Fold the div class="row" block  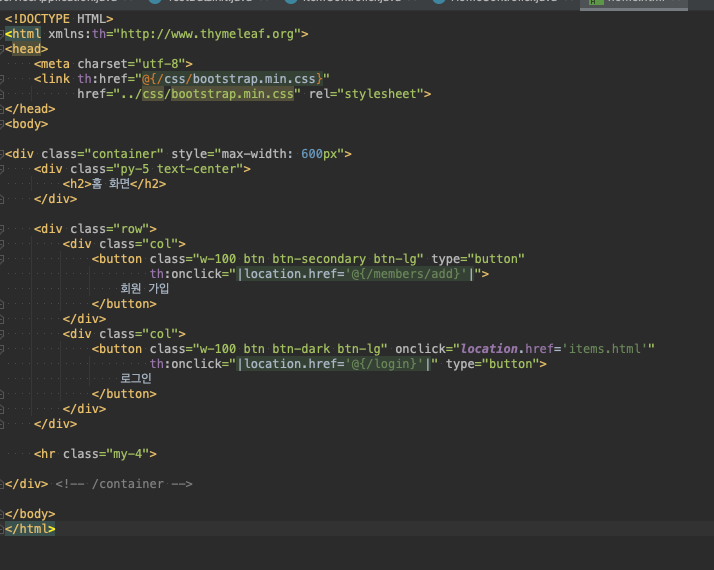pos(1,229)
